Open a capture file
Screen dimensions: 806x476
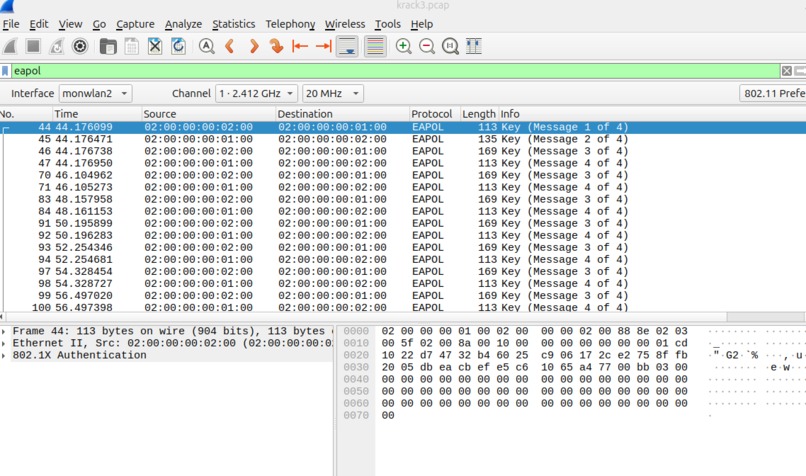(108, 46)
